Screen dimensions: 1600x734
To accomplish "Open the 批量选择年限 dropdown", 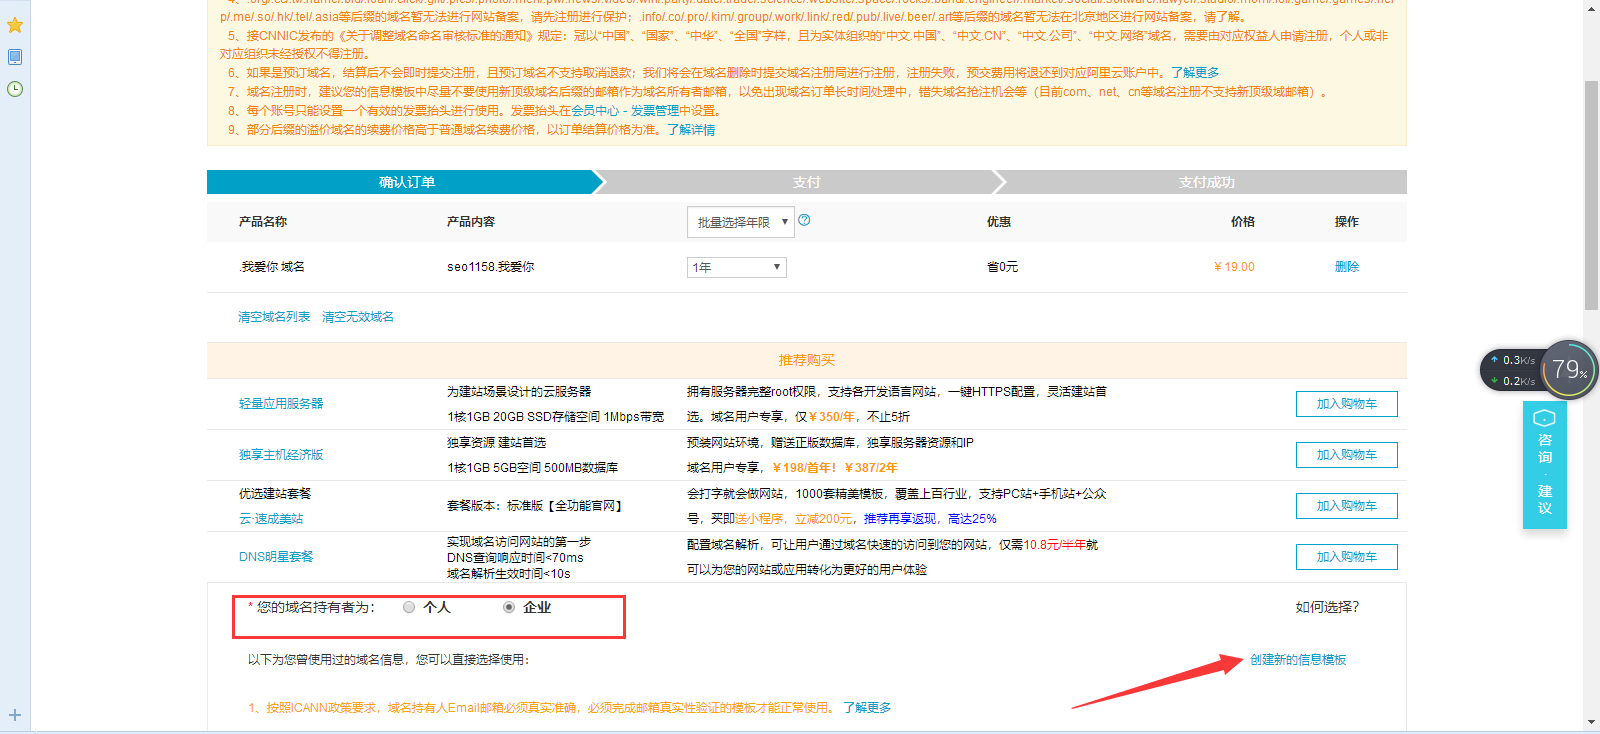I will [740, 222].
